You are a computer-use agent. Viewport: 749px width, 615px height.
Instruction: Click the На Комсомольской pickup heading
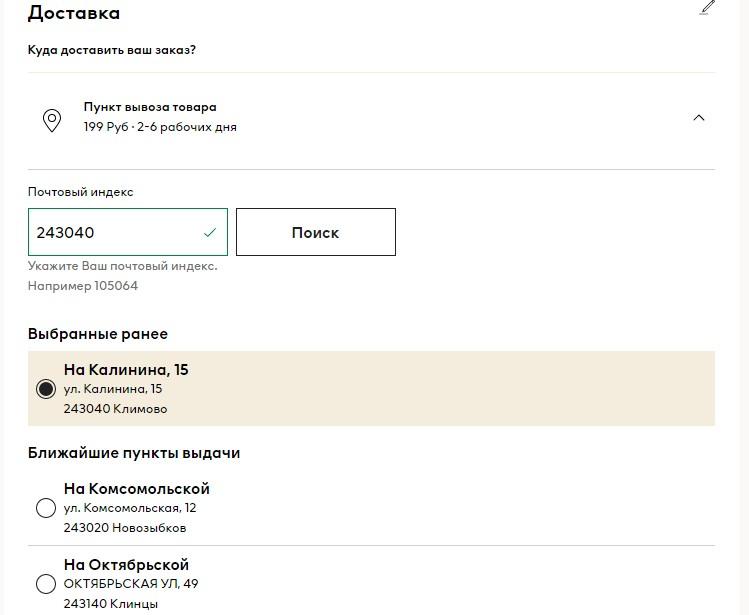(x=137, y=488)
